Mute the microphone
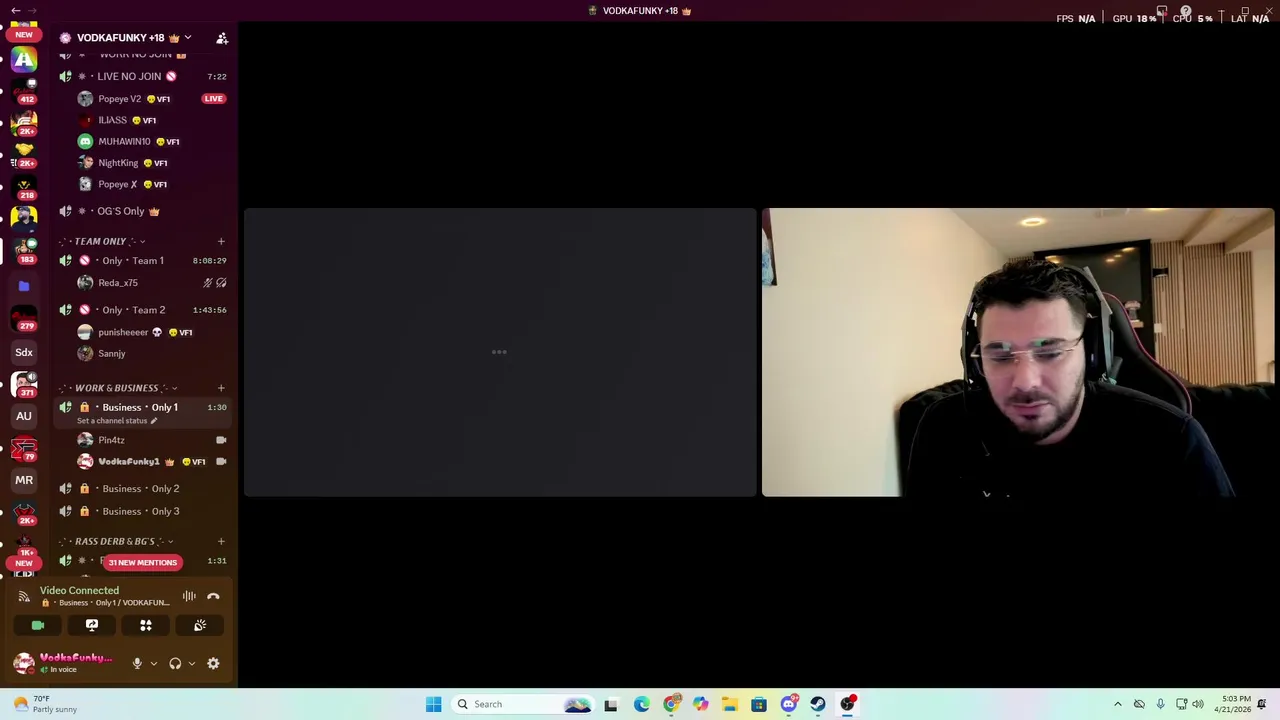The image size is (1280, 720). pyautogui.click(x=137, y=664)
